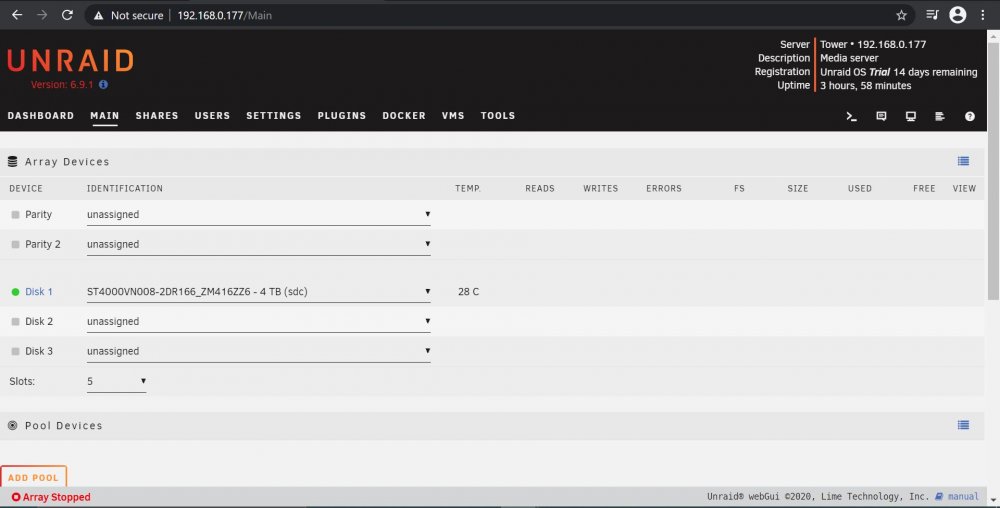Click the browser forward arrow
The height and width of the screenshot is (508, 1000).
click(x=42, y=15)
